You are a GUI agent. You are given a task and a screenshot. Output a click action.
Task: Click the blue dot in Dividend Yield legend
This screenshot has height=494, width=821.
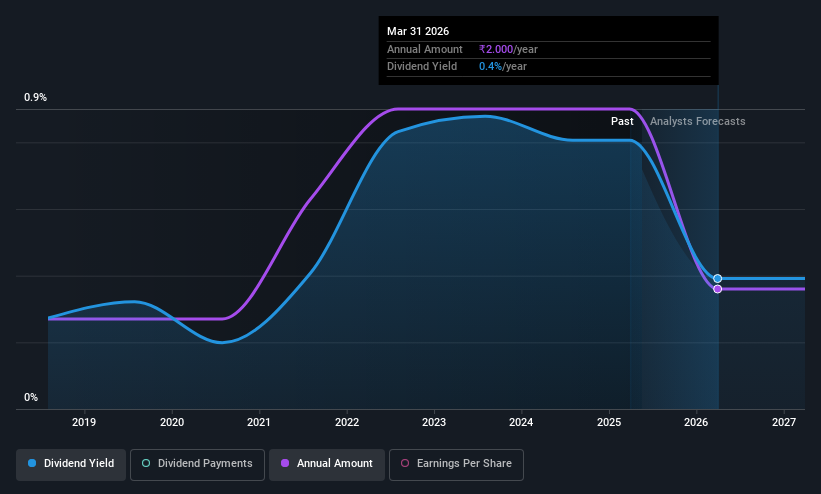coord(32,463)
